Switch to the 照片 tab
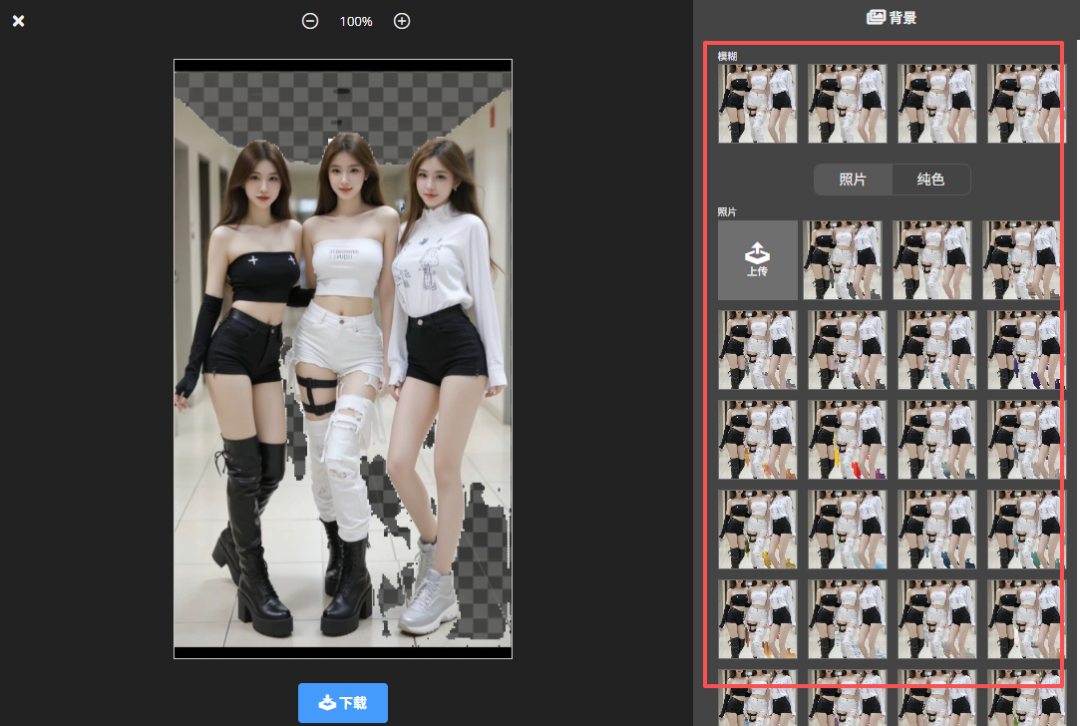Viewport: 1080px width, 726px height. tap(853, 180)
